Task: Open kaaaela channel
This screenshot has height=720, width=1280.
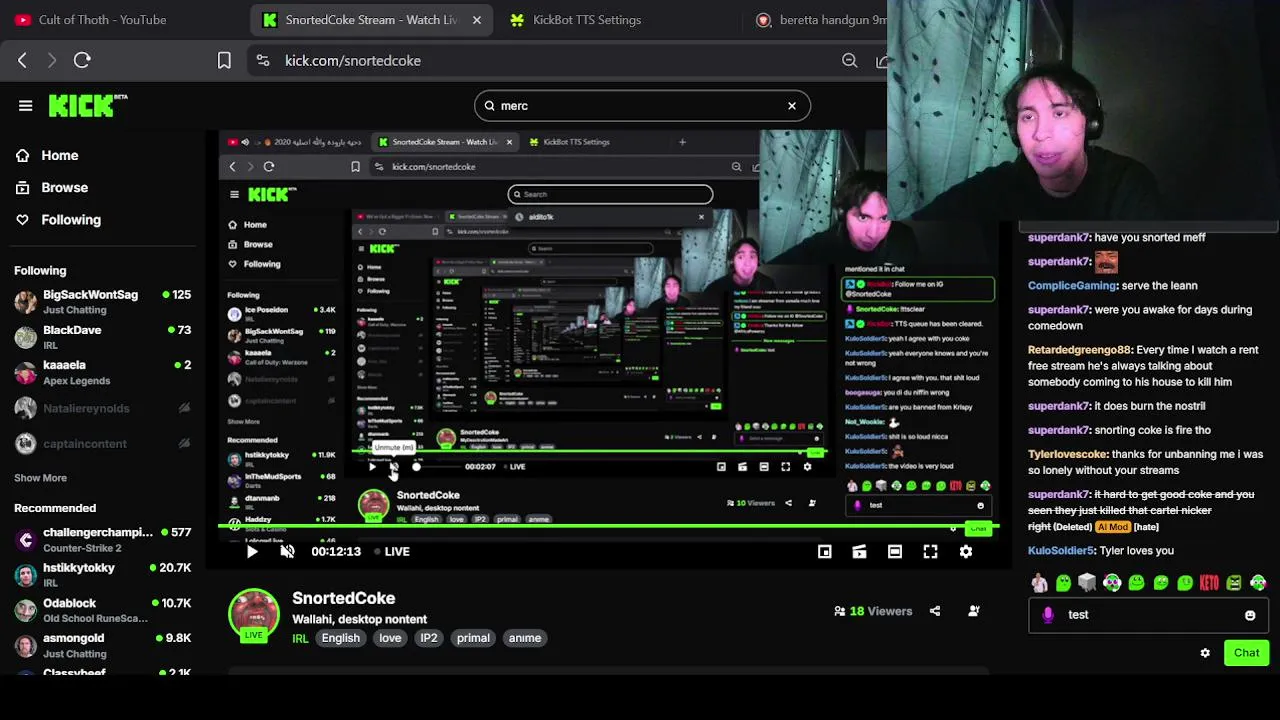Action: click(x=102, y=372)
